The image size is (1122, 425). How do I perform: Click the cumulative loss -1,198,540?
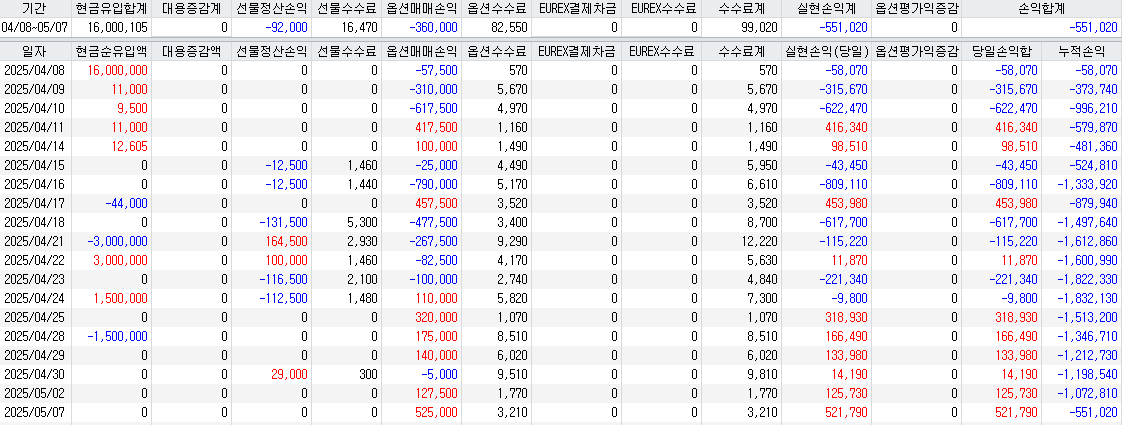(1089, 374)
